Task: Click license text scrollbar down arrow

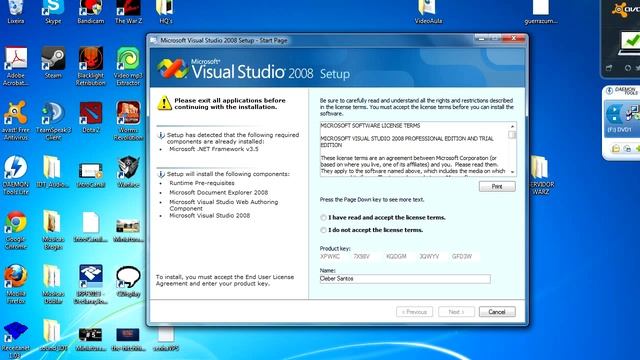Action: click(x=512, y=172)
